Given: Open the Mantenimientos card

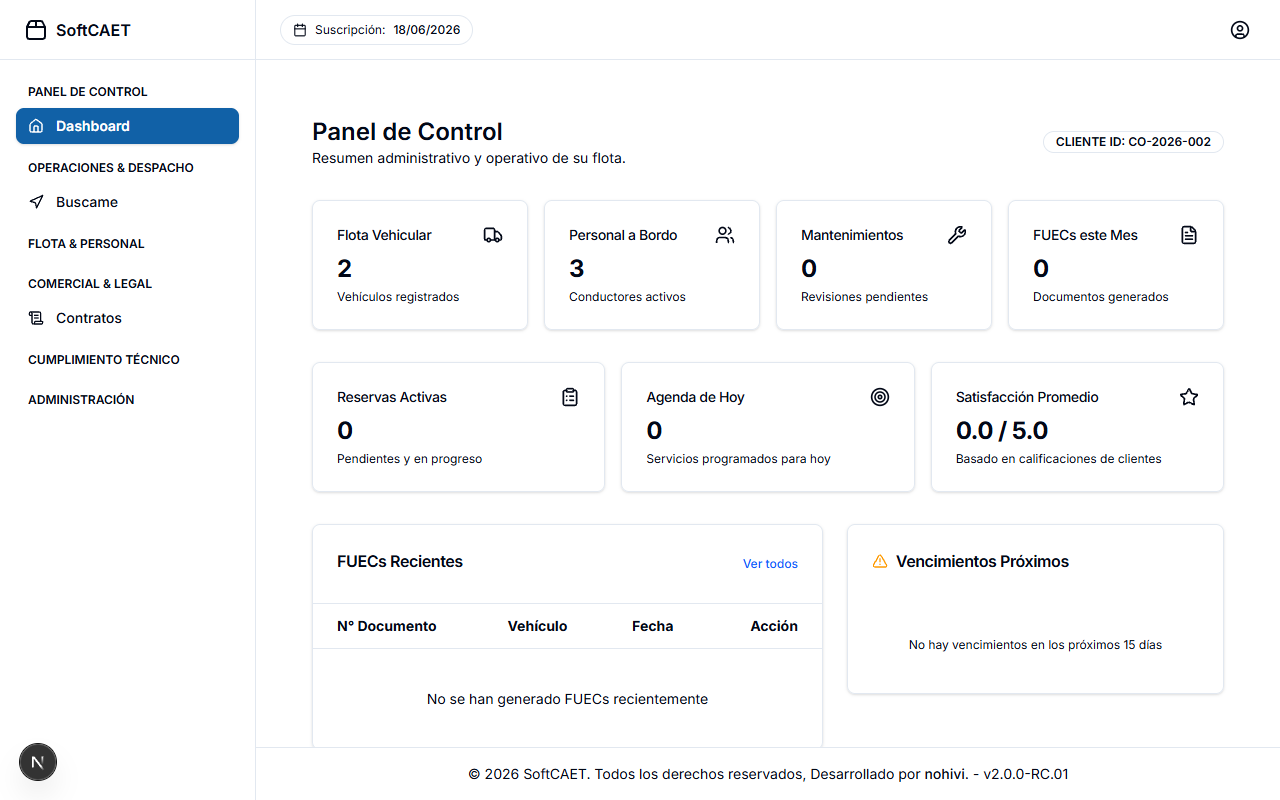Looking at the screenshot, I should point(884,265).
